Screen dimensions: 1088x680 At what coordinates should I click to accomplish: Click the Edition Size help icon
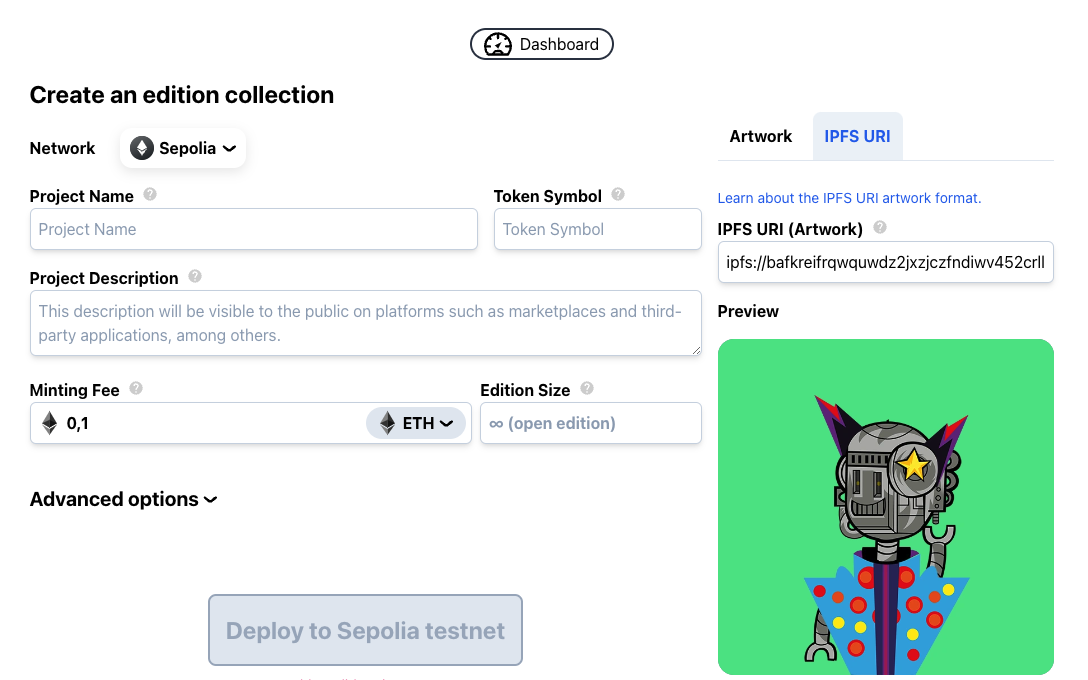point(587,388)
